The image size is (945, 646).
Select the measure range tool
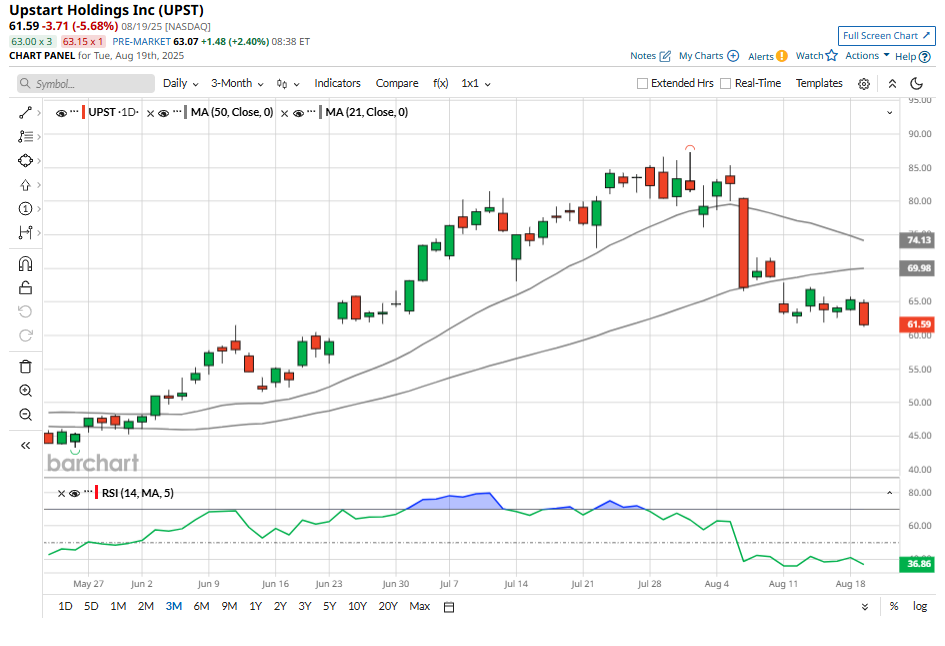pos(25,233)
